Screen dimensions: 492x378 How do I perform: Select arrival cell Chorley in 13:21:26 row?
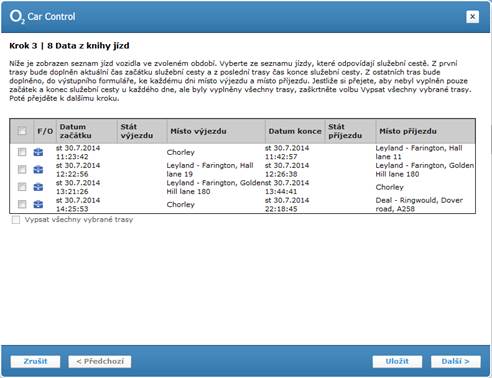tap(390, 187)
